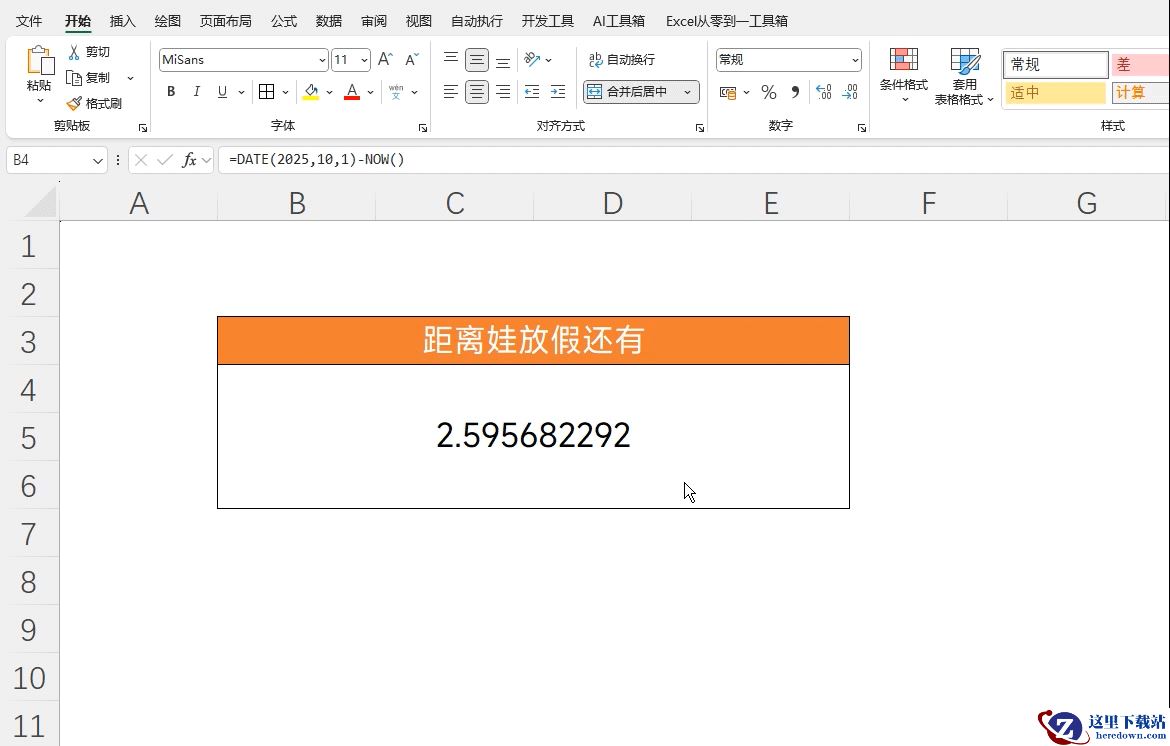1170x746 pixels.
Task: Apply percent style with the % icon
Action: pyautogui.click(x=768, y=92)
